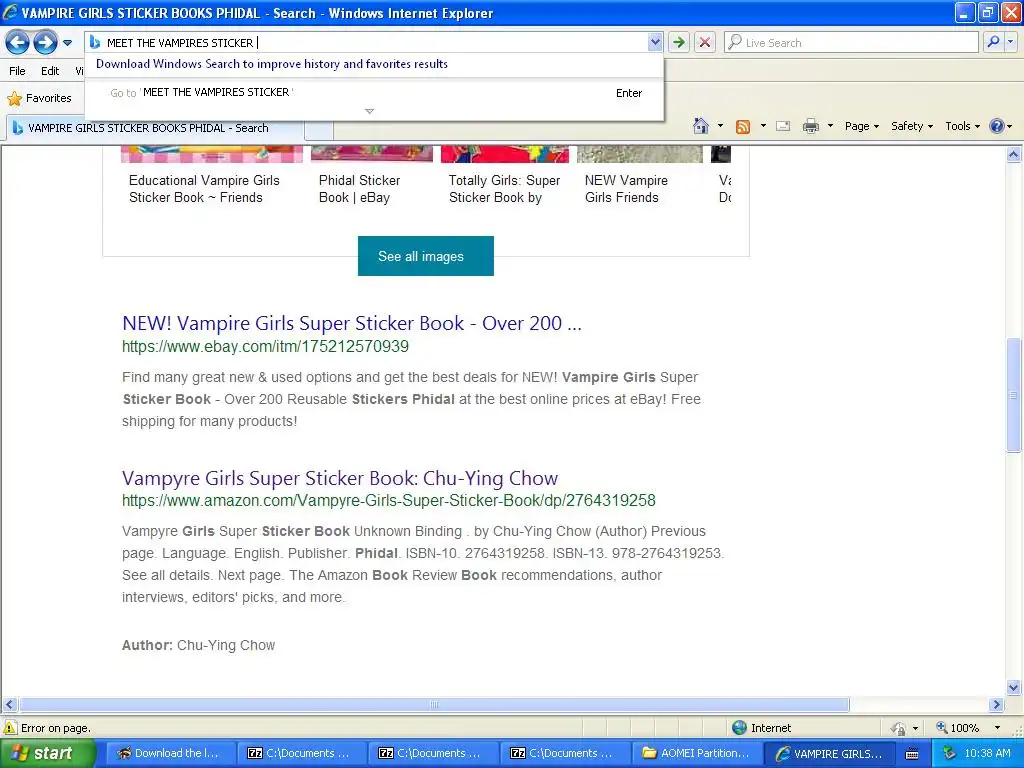This screenshot has width=1024, height=768.
Task: Open the Tools menu
Action: point(962,126)
